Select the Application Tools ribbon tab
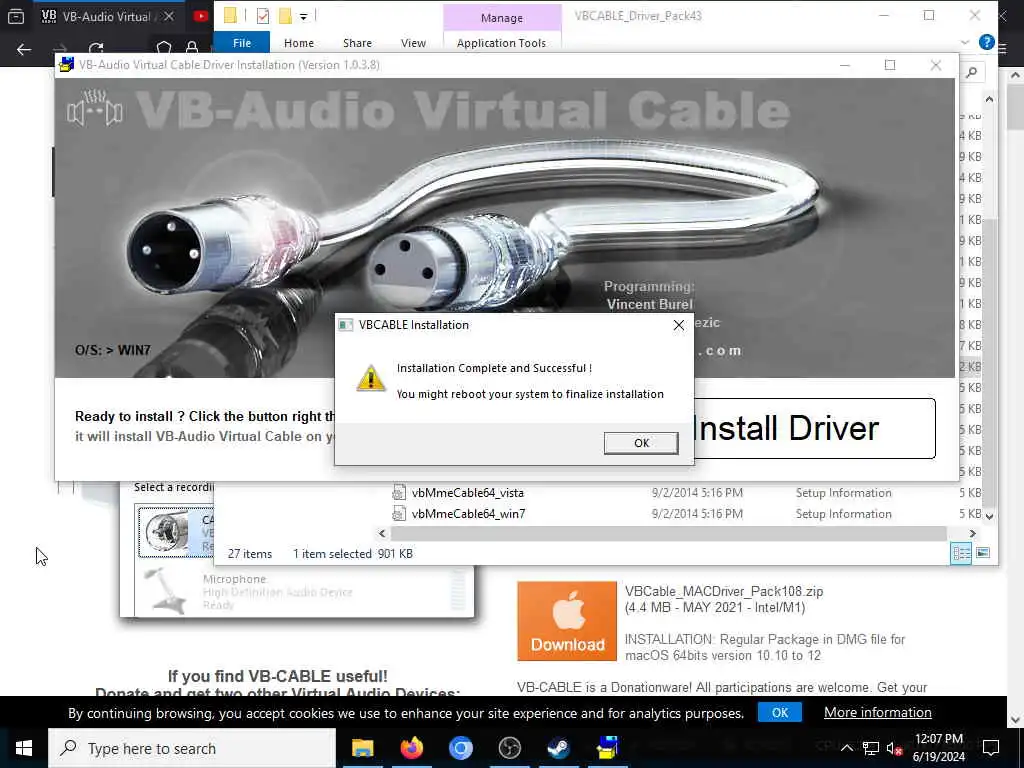Screen dimensions: 1024x768 [x=501, y=42]
